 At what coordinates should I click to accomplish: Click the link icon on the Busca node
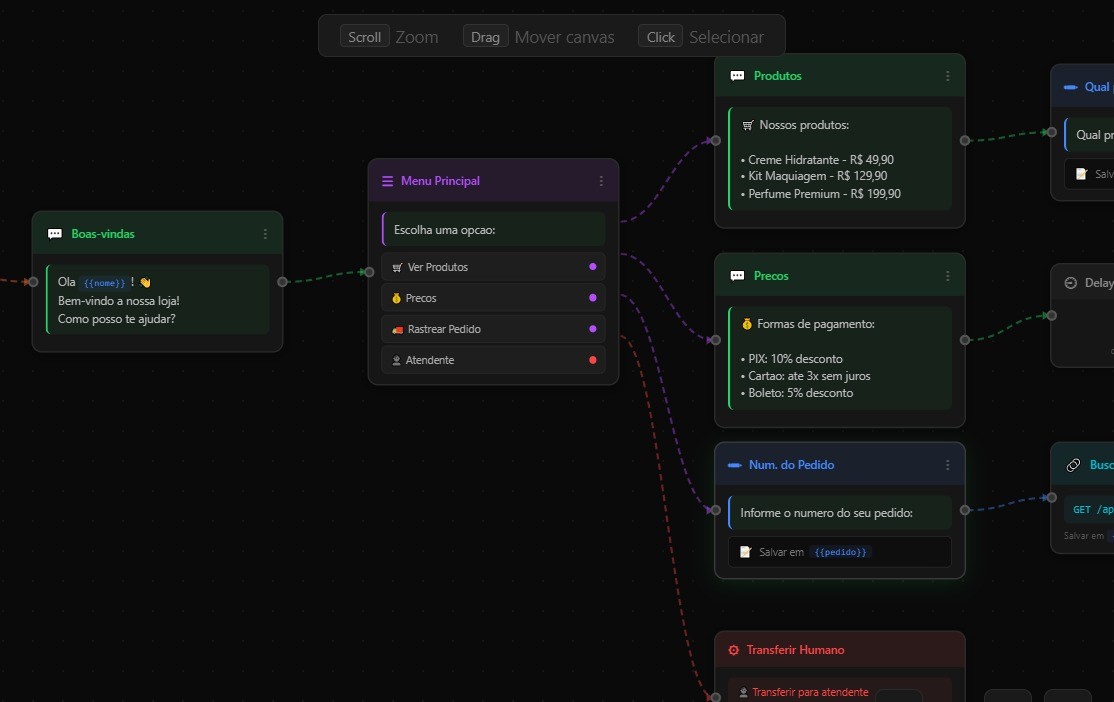(1073, 465)
